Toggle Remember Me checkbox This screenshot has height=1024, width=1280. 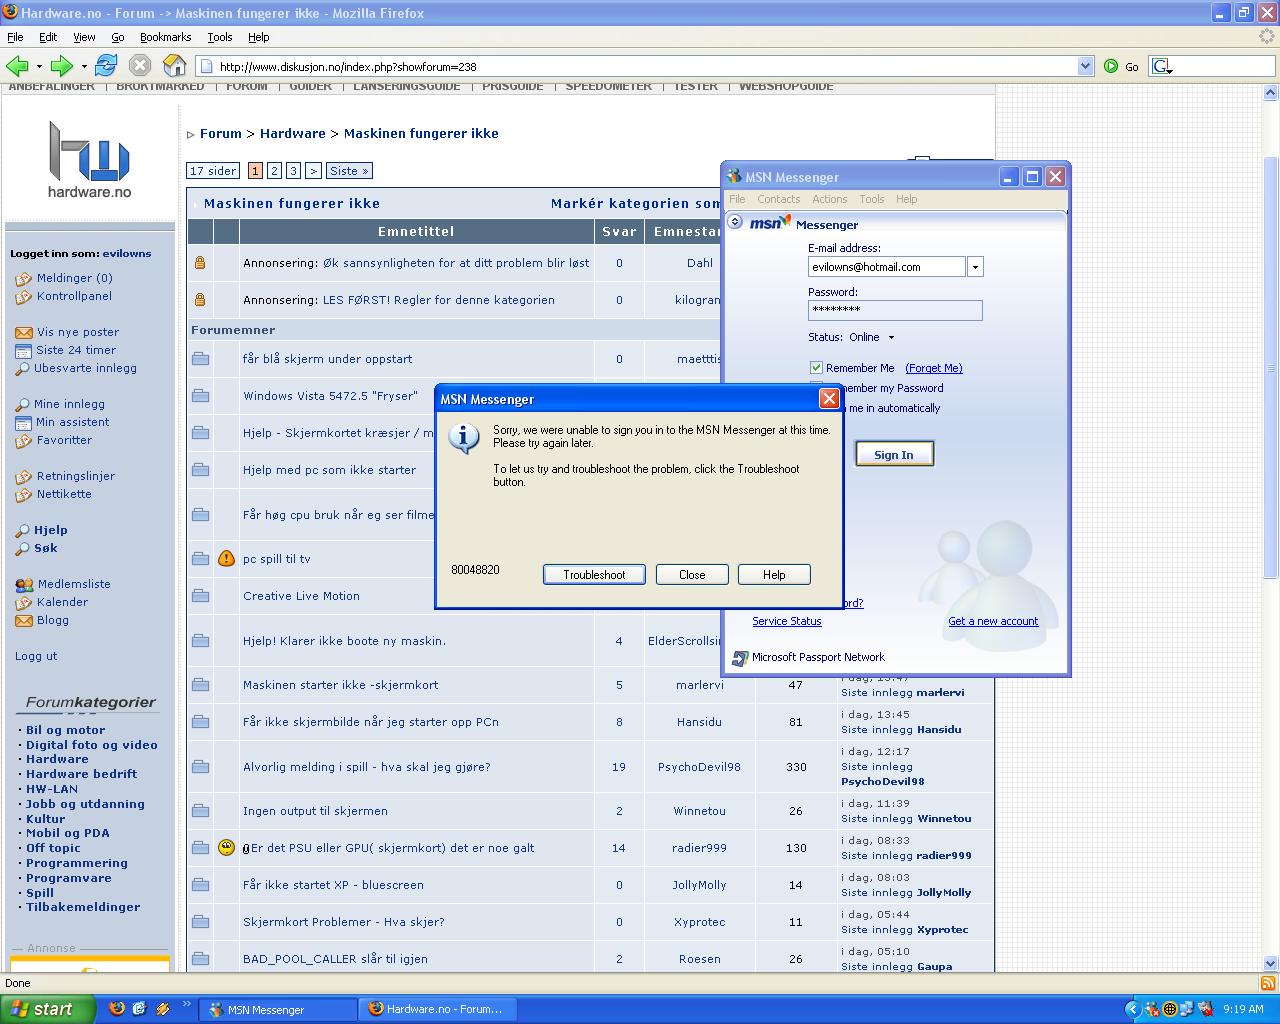click(816, 368)
